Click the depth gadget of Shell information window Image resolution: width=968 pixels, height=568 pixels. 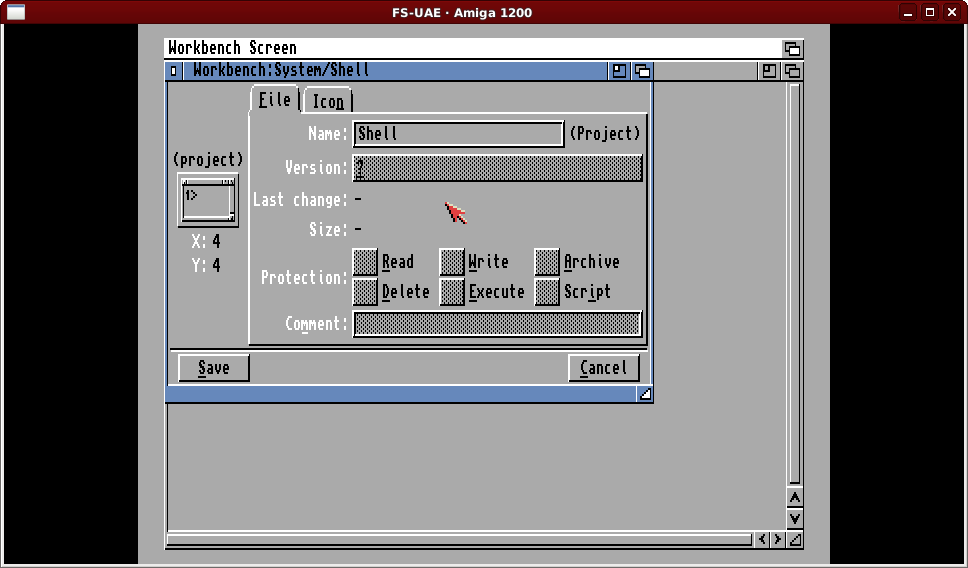click(643, 71)
